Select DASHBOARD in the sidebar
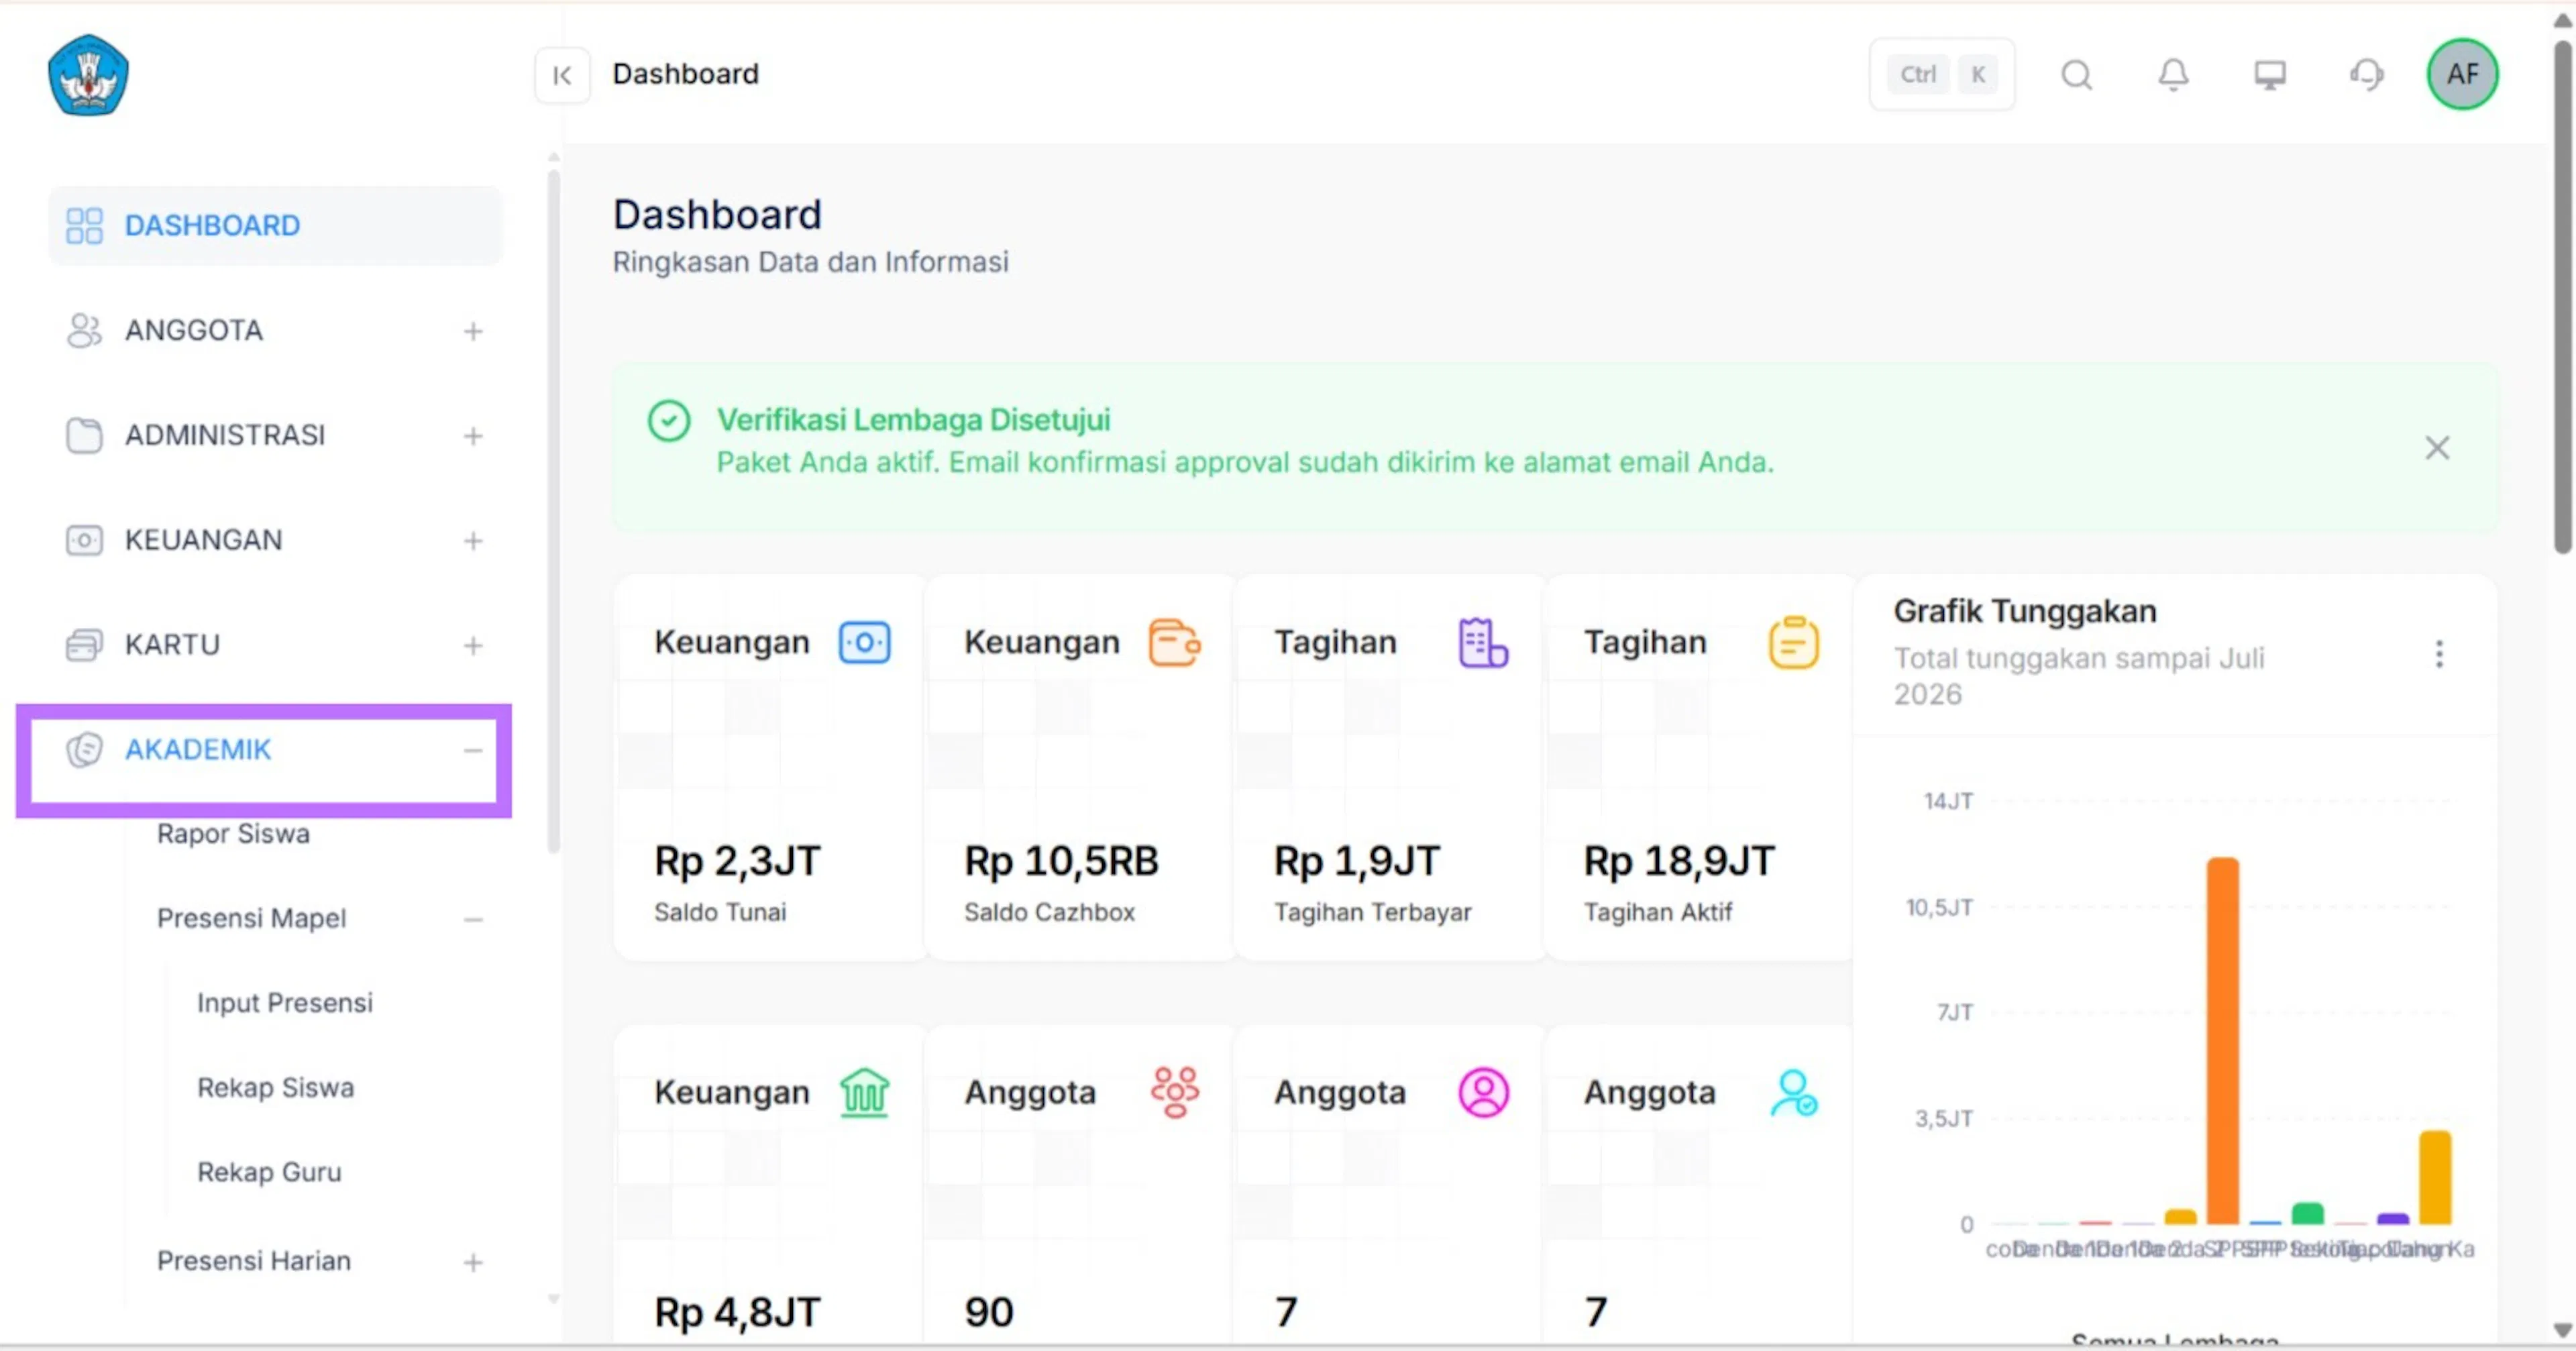 click(x=274, y=225)
